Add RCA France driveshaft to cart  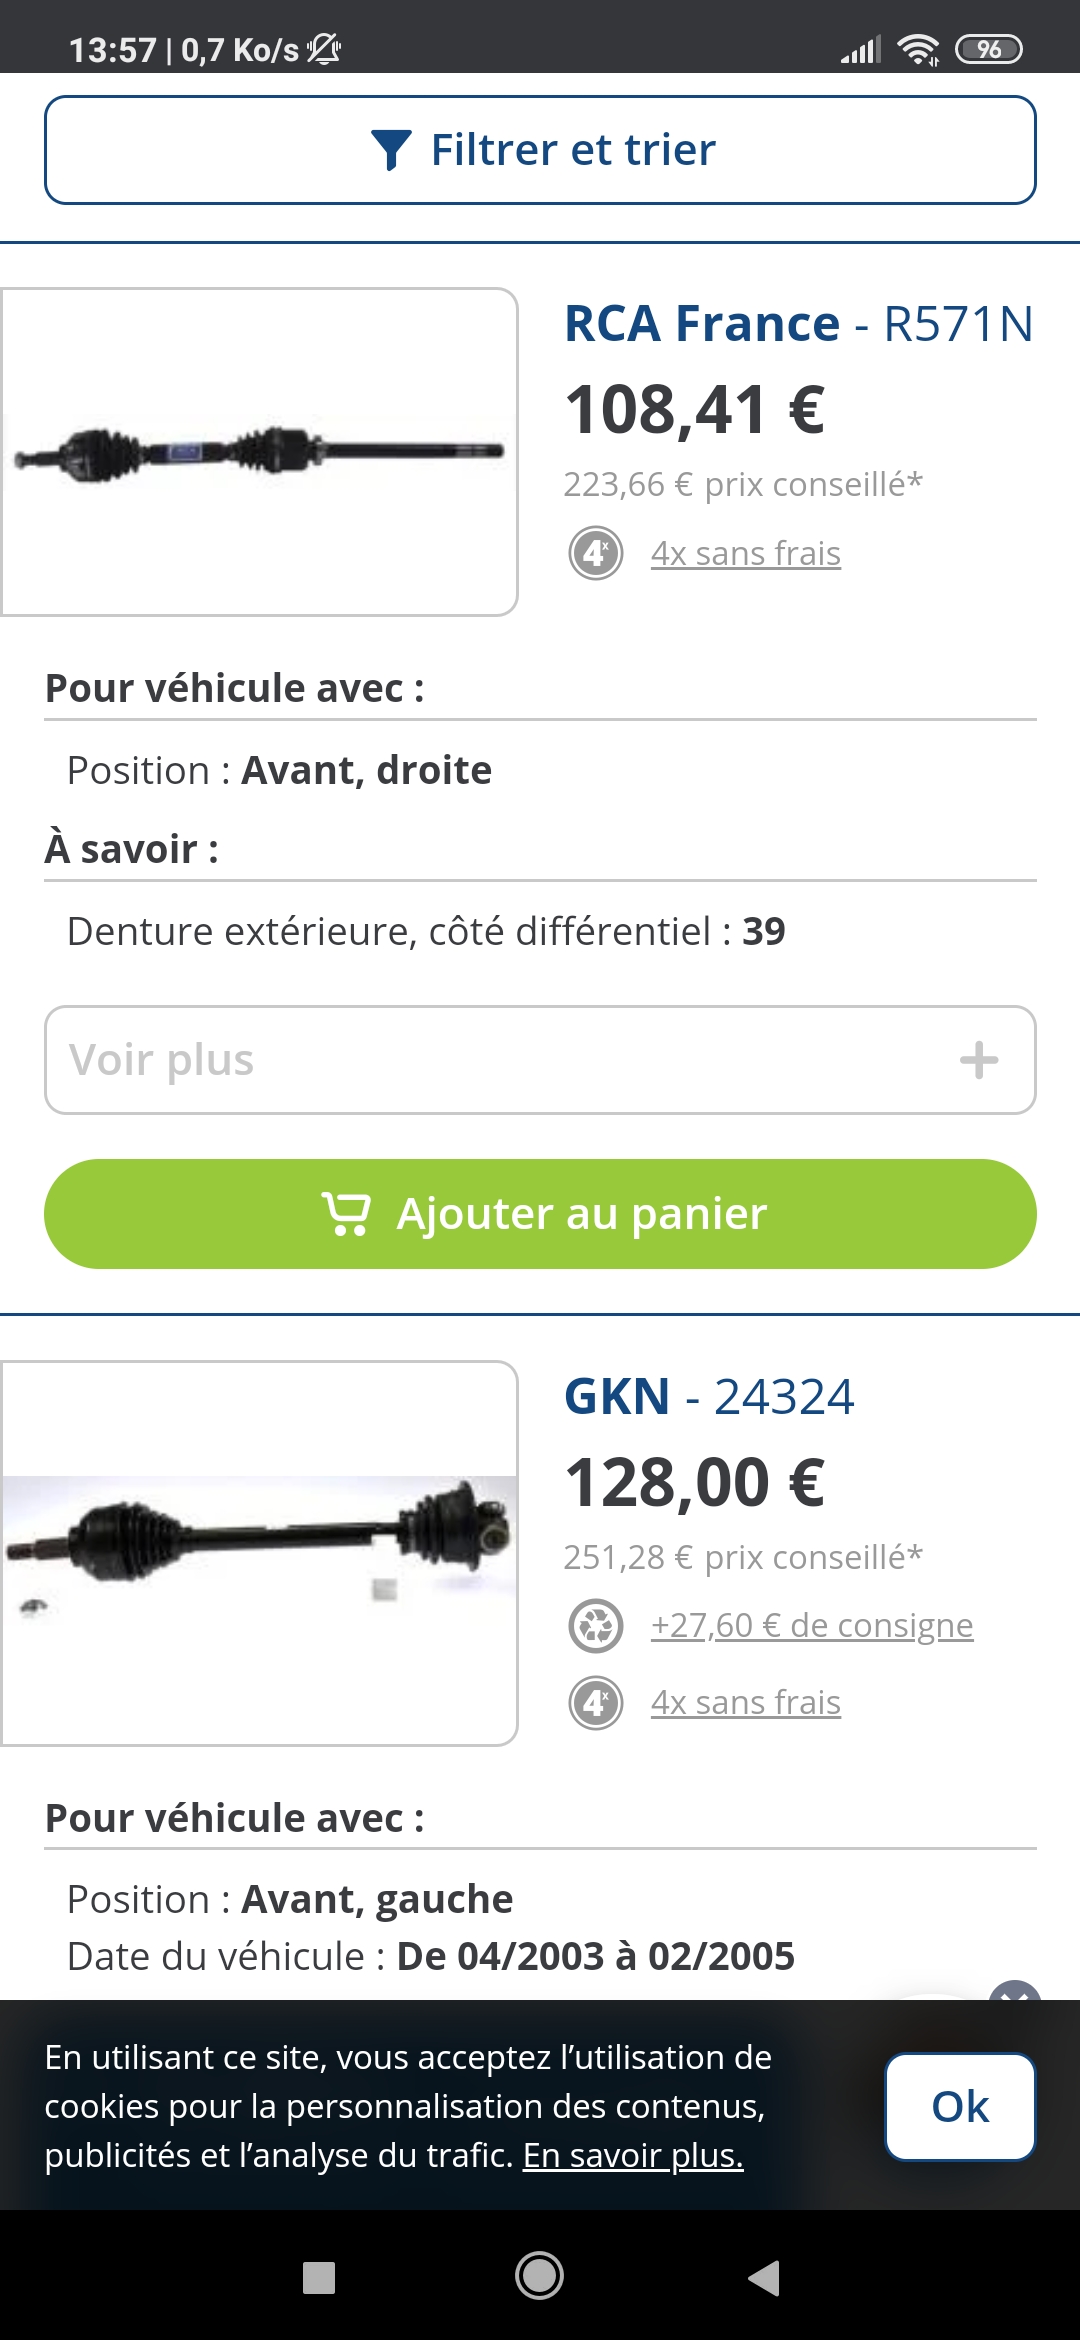tap(540, 1214)
